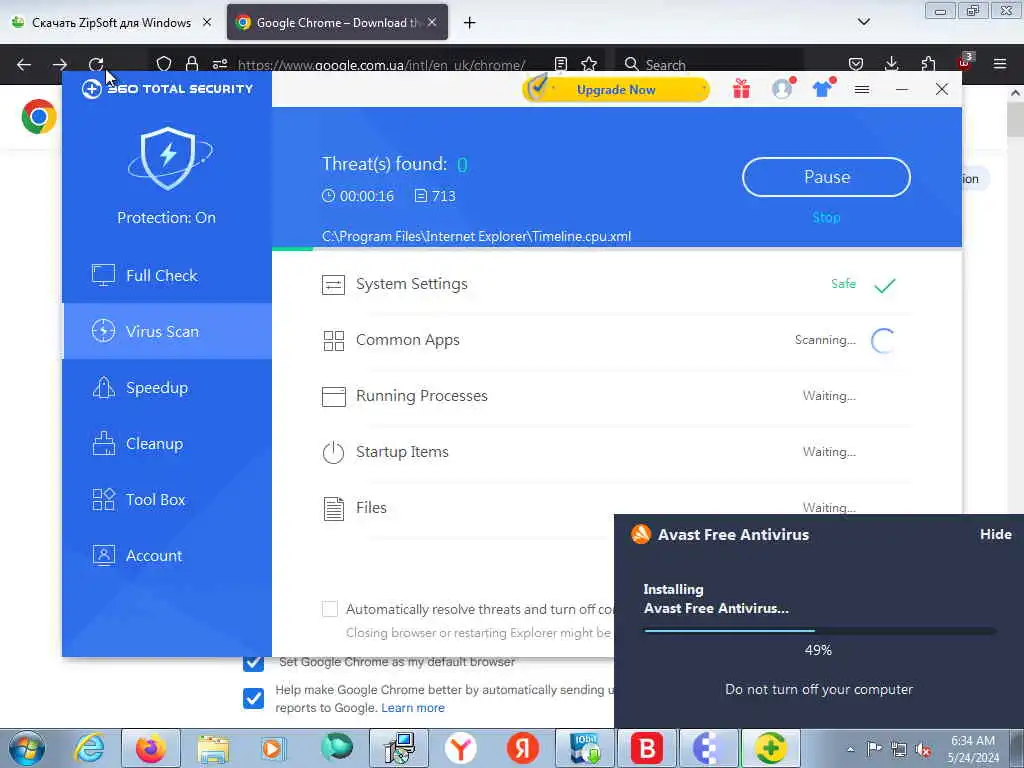The width and height of the screenshot is (1024, 768).
Task: Switch to the ZipSoft browser tab
Action: coord(112,22)
